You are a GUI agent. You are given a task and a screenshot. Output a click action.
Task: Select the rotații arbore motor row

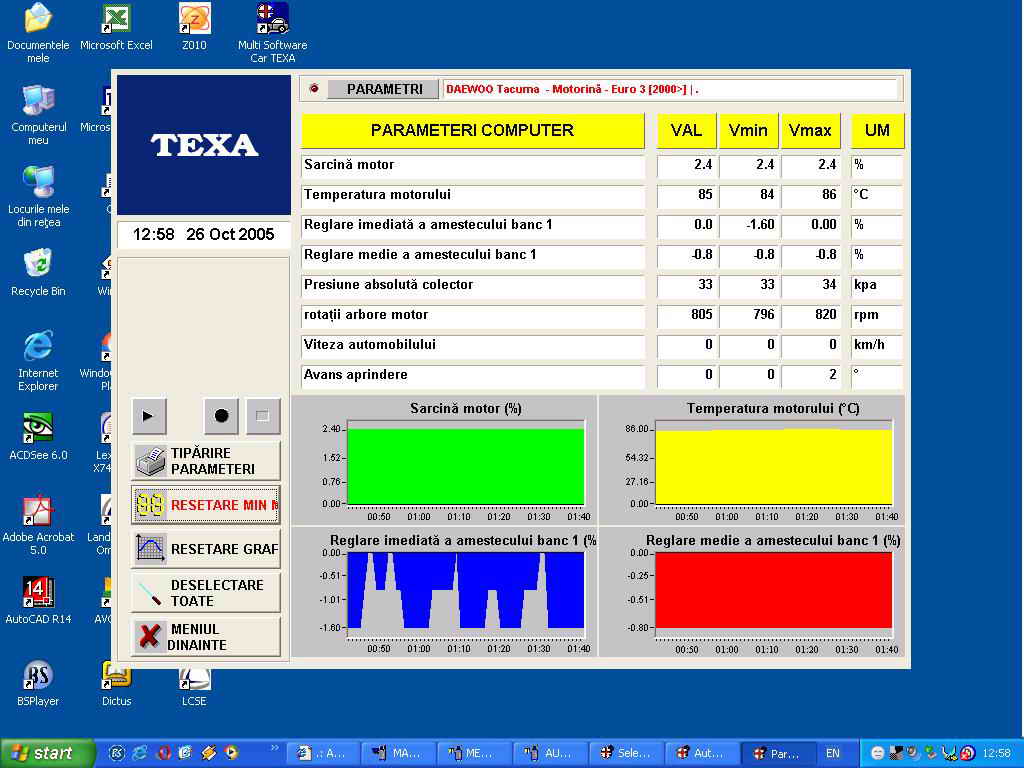(473, 315)
